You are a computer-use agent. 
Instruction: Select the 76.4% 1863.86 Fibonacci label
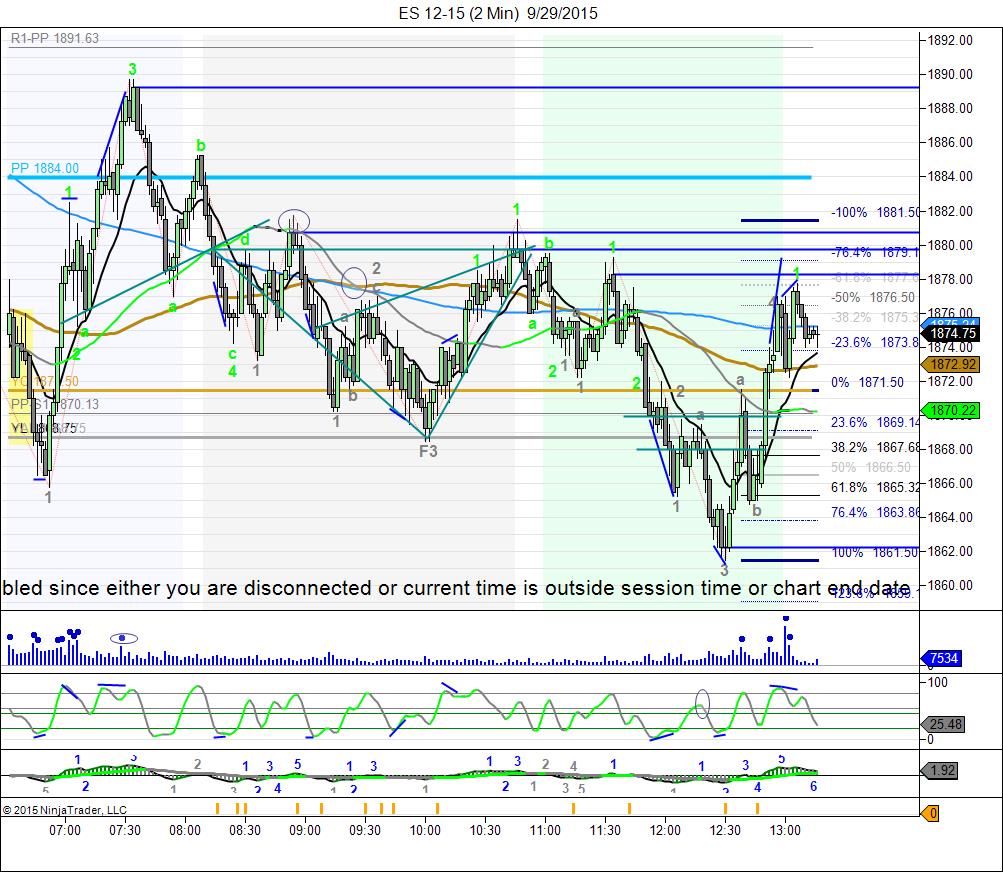(x=875, y=512)
